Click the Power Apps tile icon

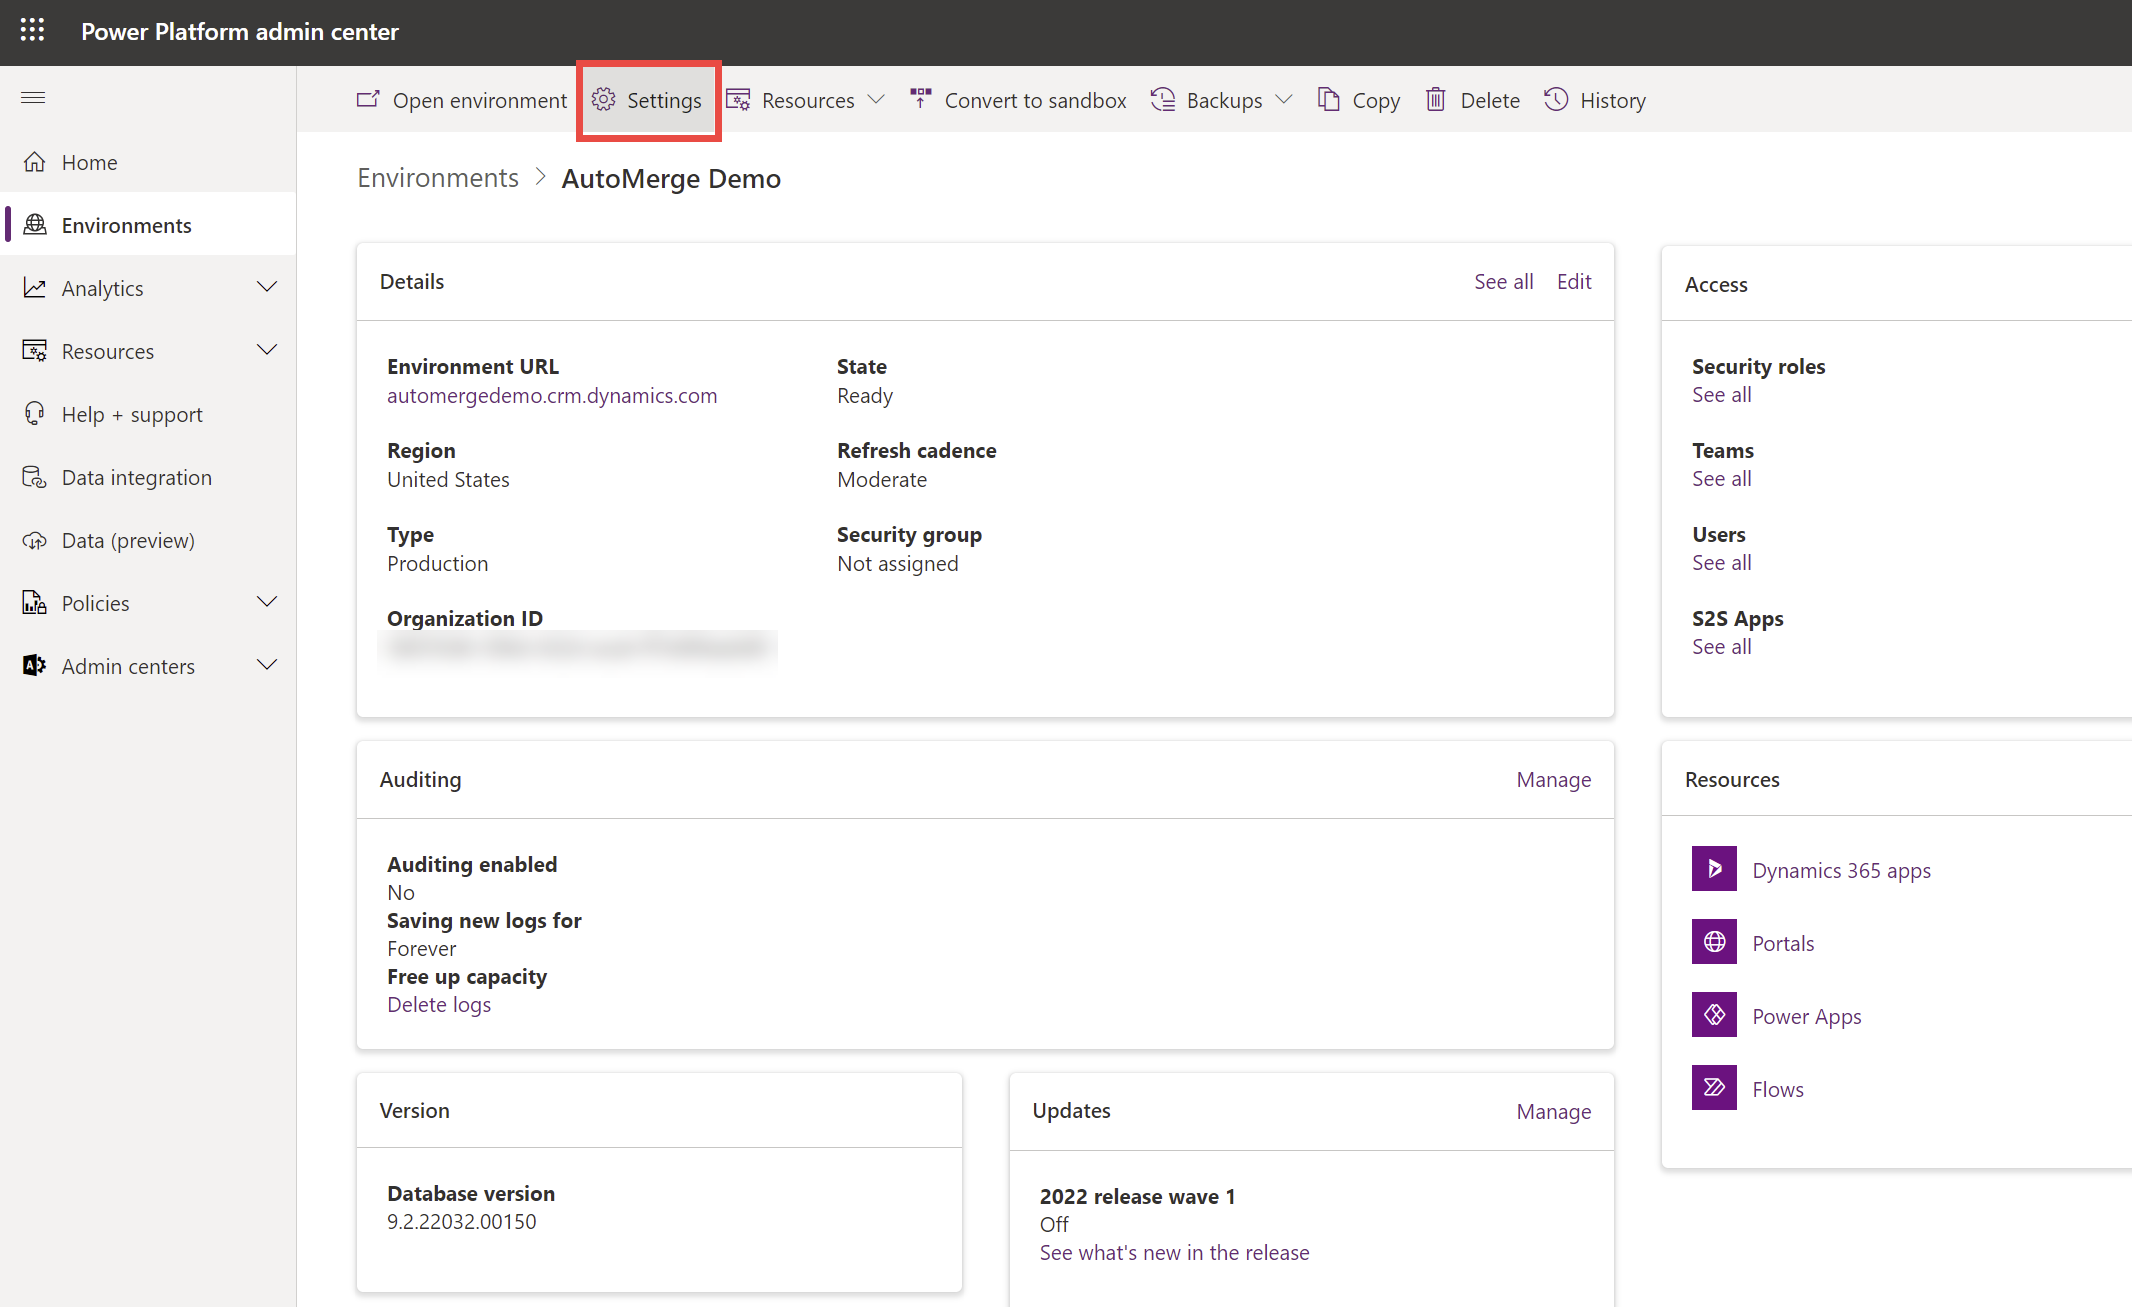click(1714, 1014)
